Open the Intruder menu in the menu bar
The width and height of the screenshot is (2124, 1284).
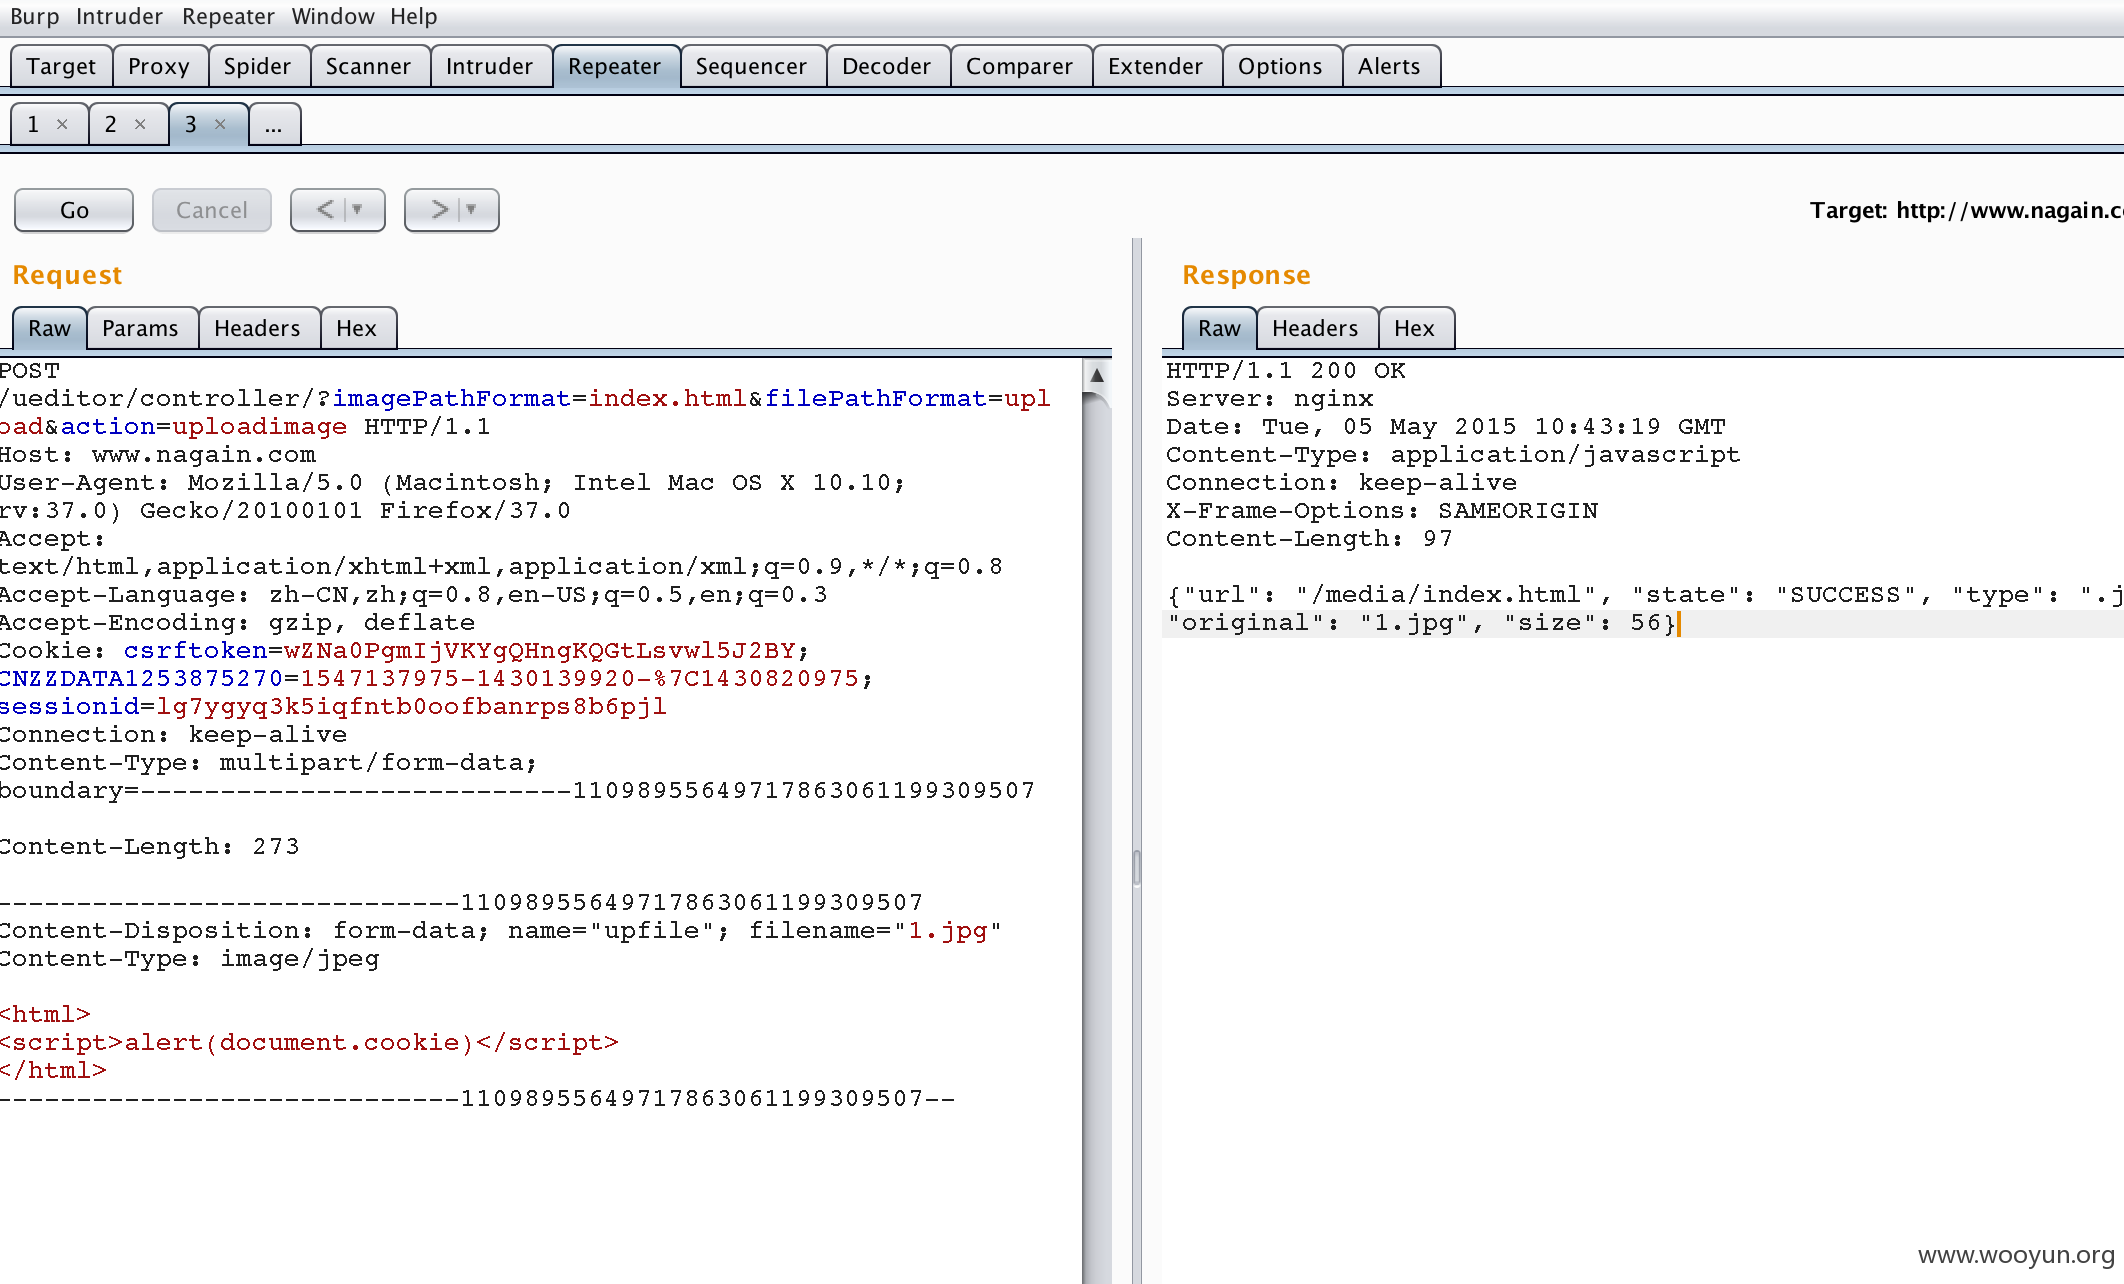(x=119, y=17)
